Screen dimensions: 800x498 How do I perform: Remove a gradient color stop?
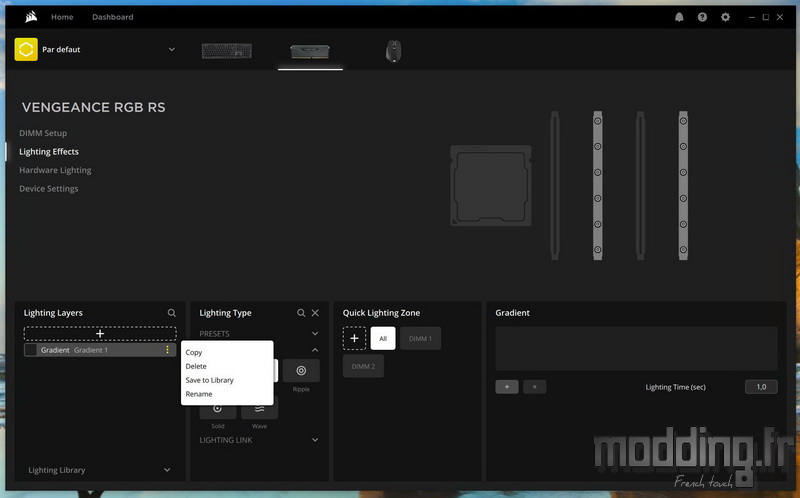(535, 387)
